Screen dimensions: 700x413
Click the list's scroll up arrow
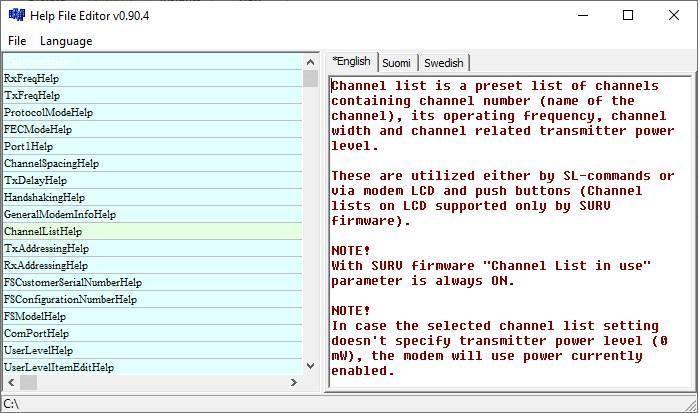pos(310,61)
